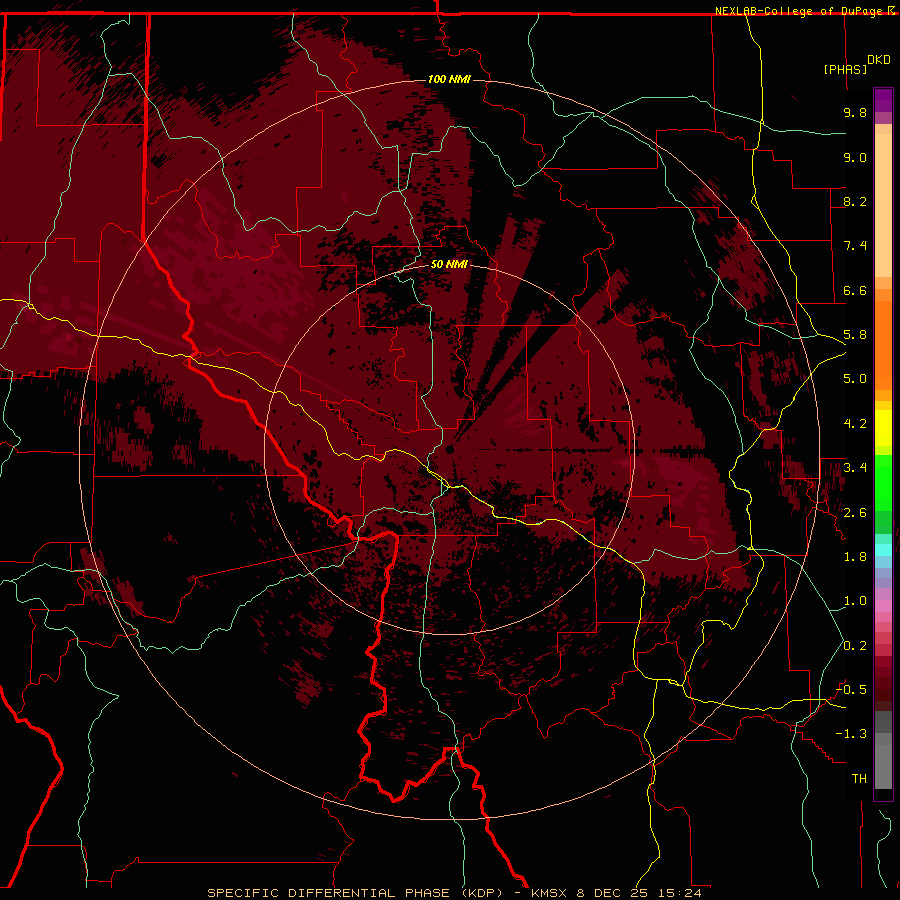This screenshot has width=900, height=900.
Task: Click the 5.0 legend value
Action: tap(855, 379)
